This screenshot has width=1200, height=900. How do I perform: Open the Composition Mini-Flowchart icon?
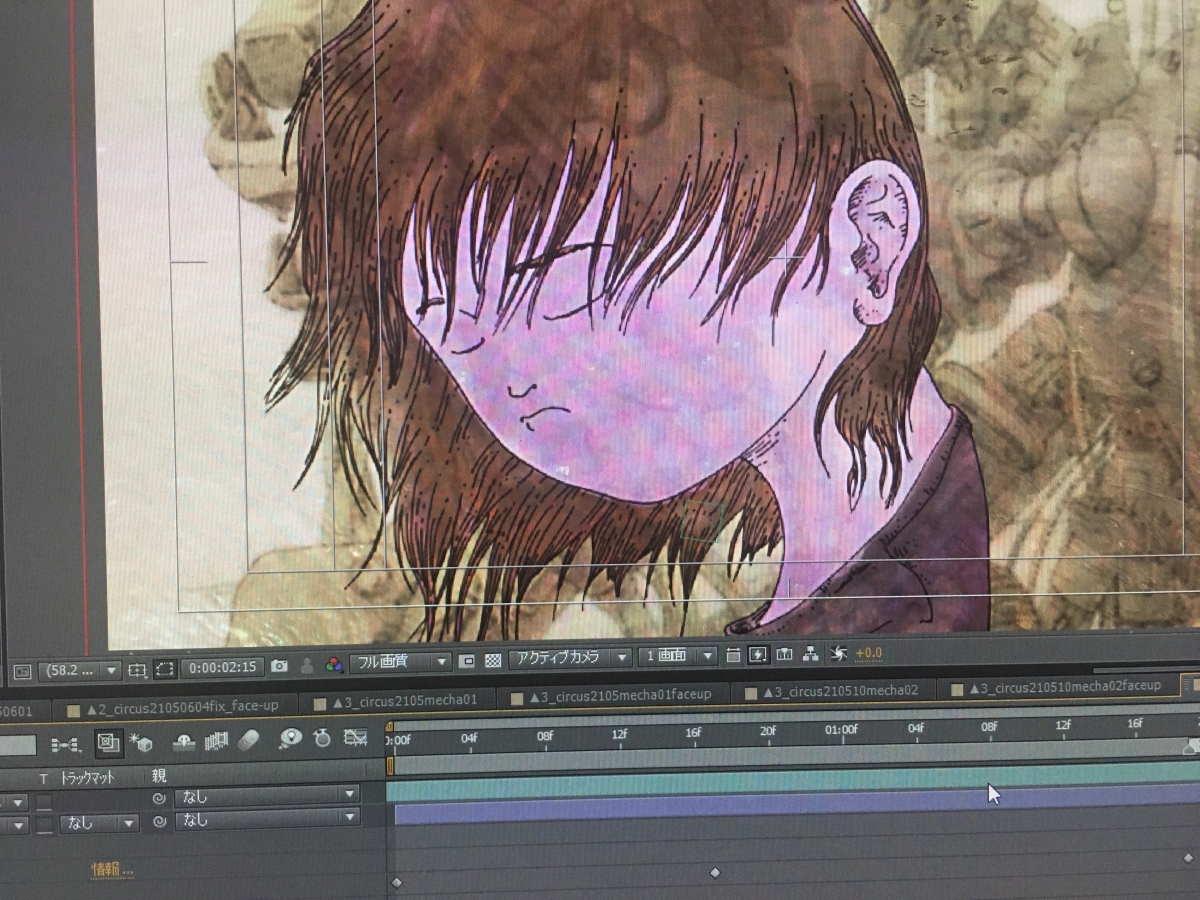pyautogui.click(x=66, y=744)
